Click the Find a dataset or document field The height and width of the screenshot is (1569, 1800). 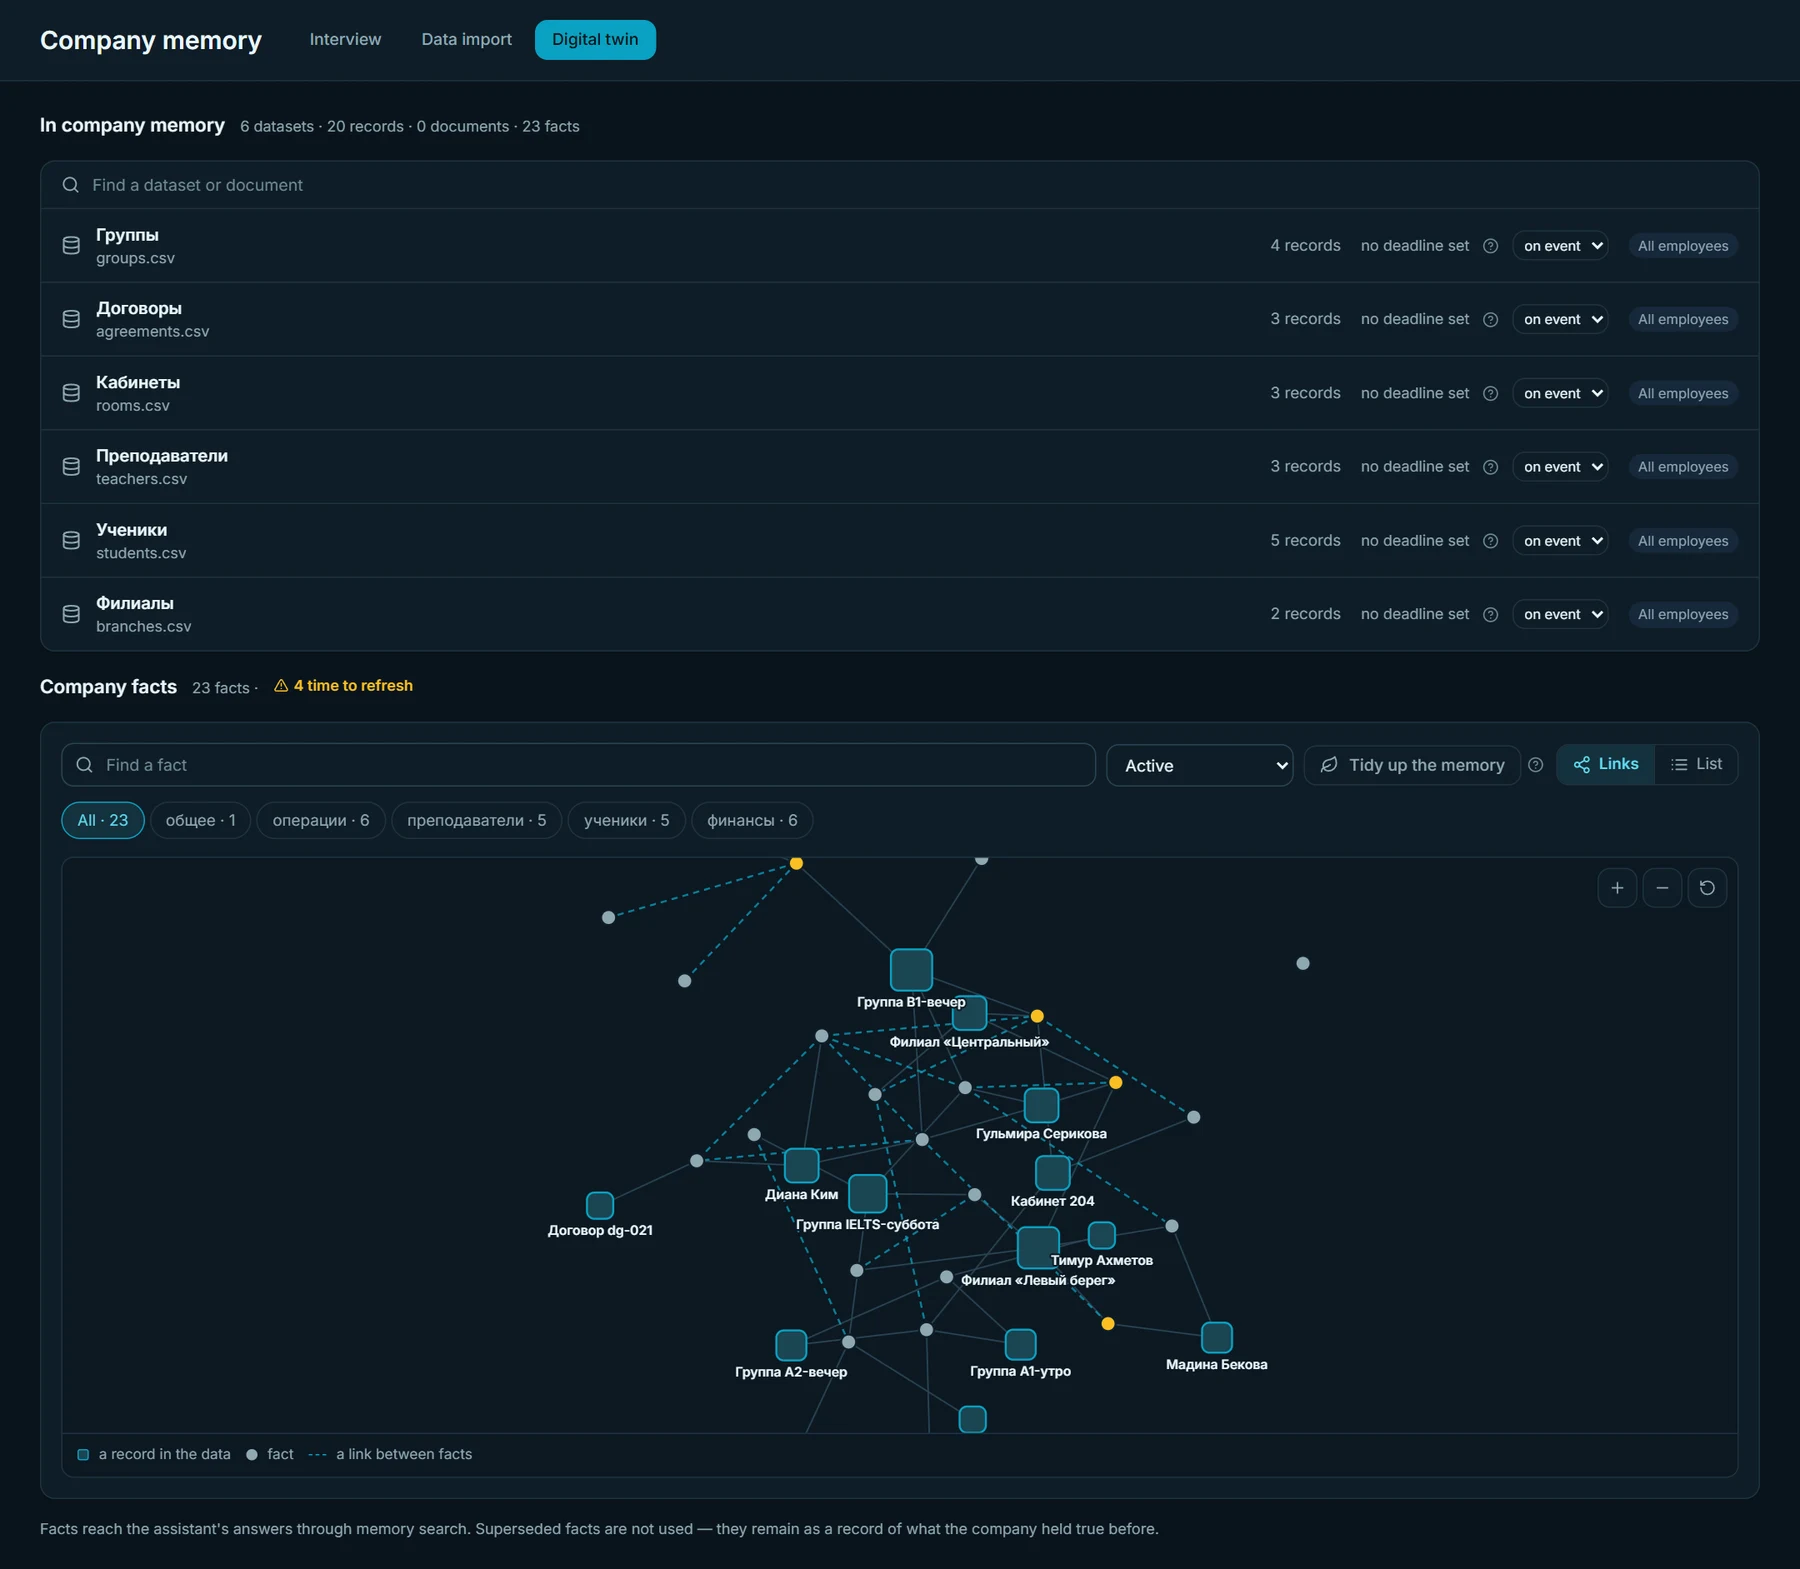pos(899,185)
